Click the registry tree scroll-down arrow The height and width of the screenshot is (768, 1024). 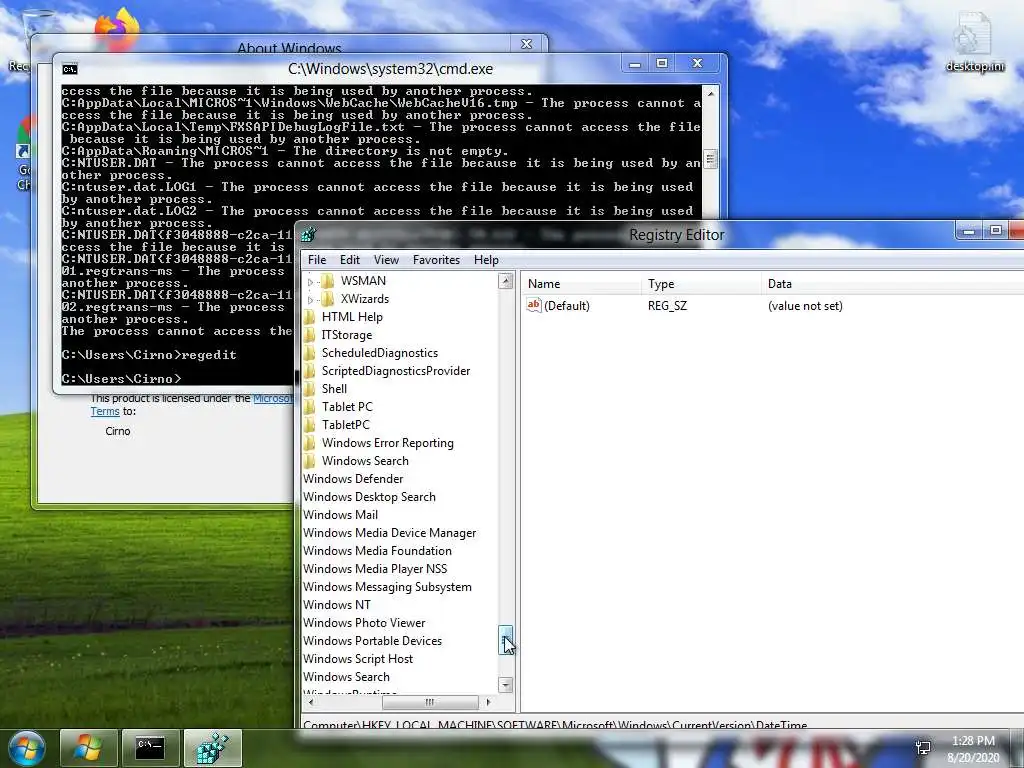click(x=505, y=684)
